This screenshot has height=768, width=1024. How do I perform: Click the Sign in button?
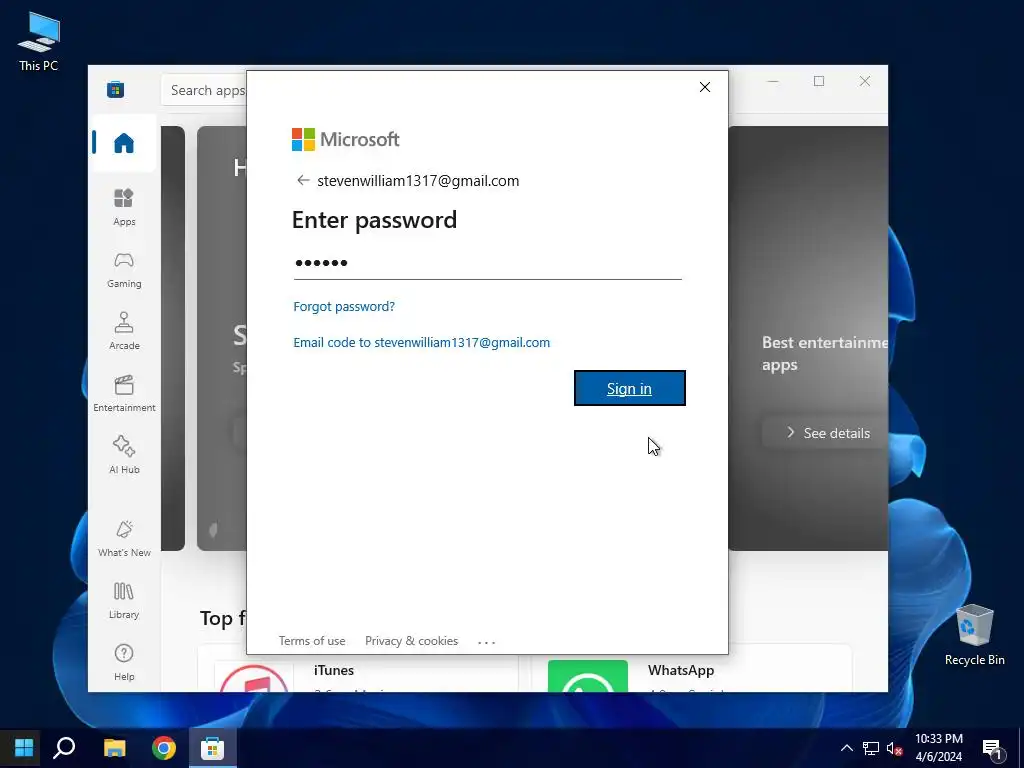click(x=630, y=388)
